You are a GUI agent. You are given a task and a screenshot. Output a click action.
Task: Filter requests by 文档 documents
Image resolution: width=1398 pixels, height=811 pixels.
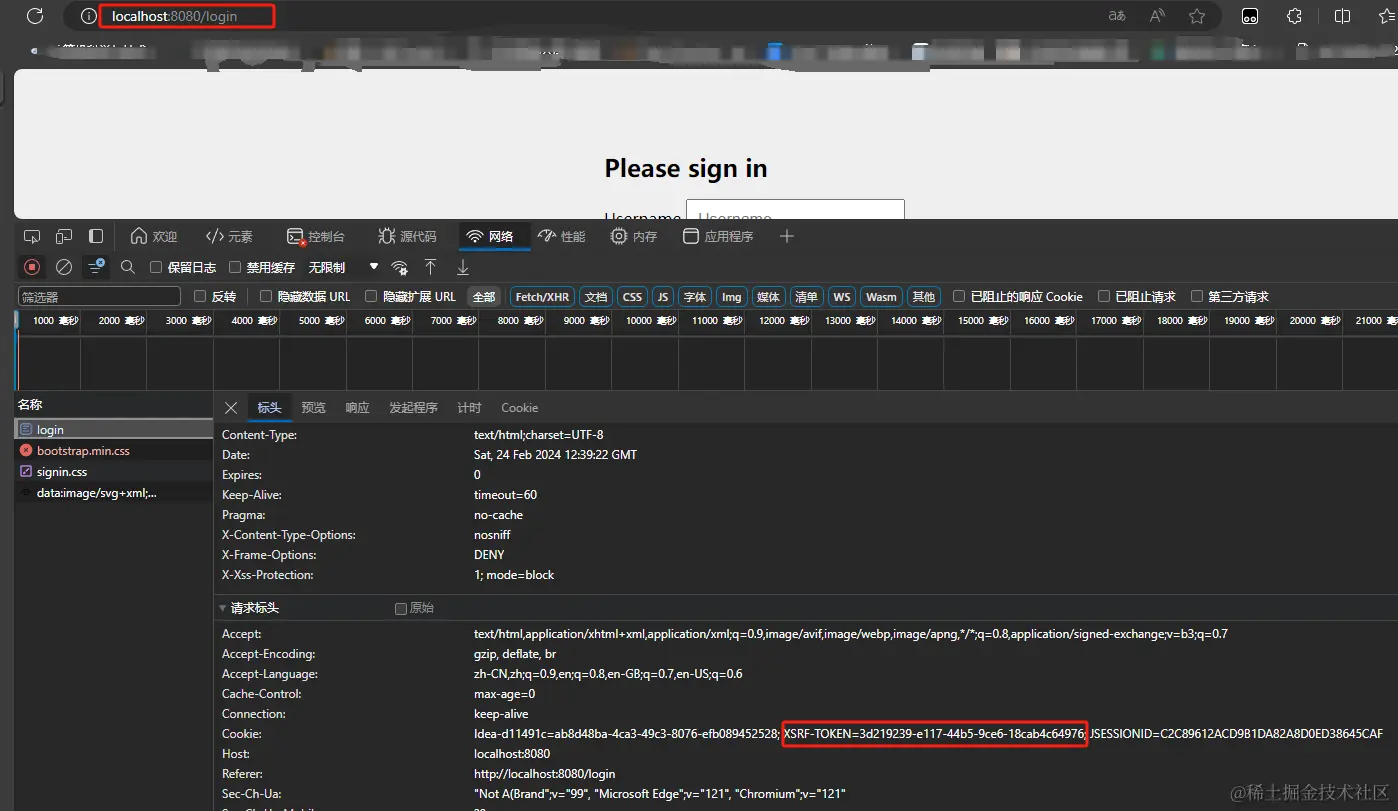coord(596,297)
